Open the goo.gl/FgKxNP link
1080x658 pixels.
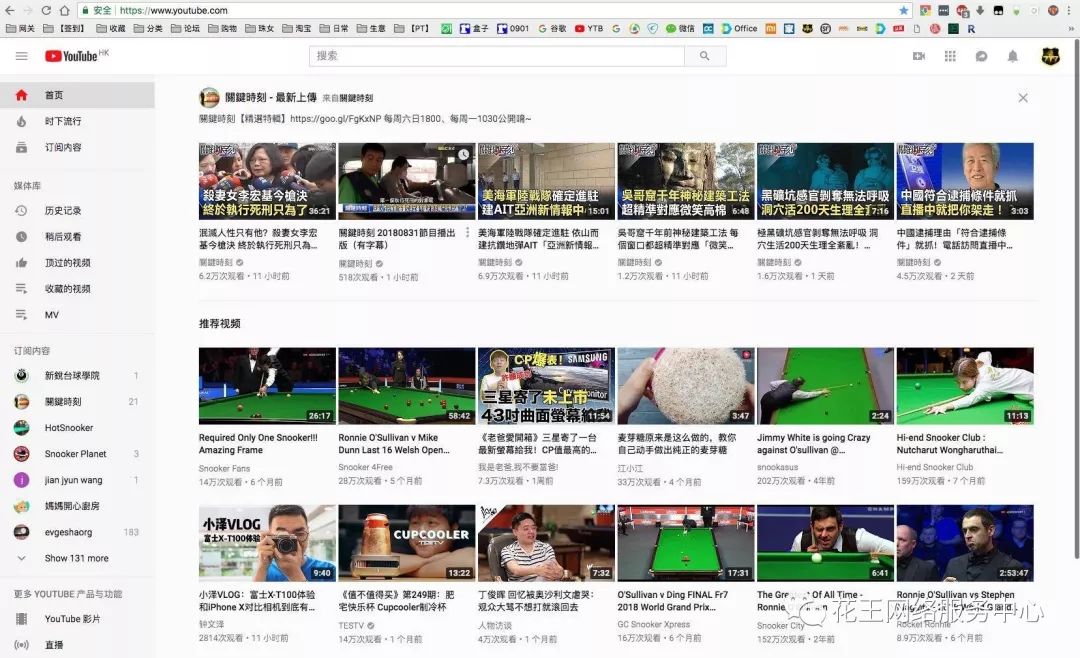(335, 119)
